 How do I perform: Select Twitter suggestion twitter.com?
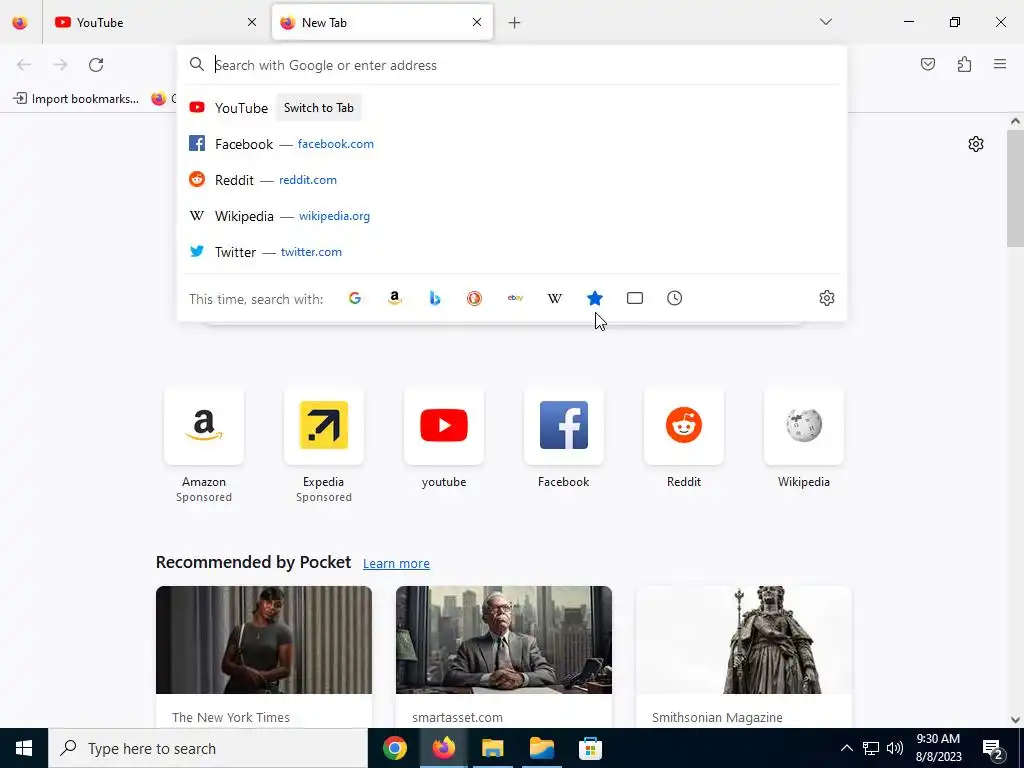tap(512, 252)
